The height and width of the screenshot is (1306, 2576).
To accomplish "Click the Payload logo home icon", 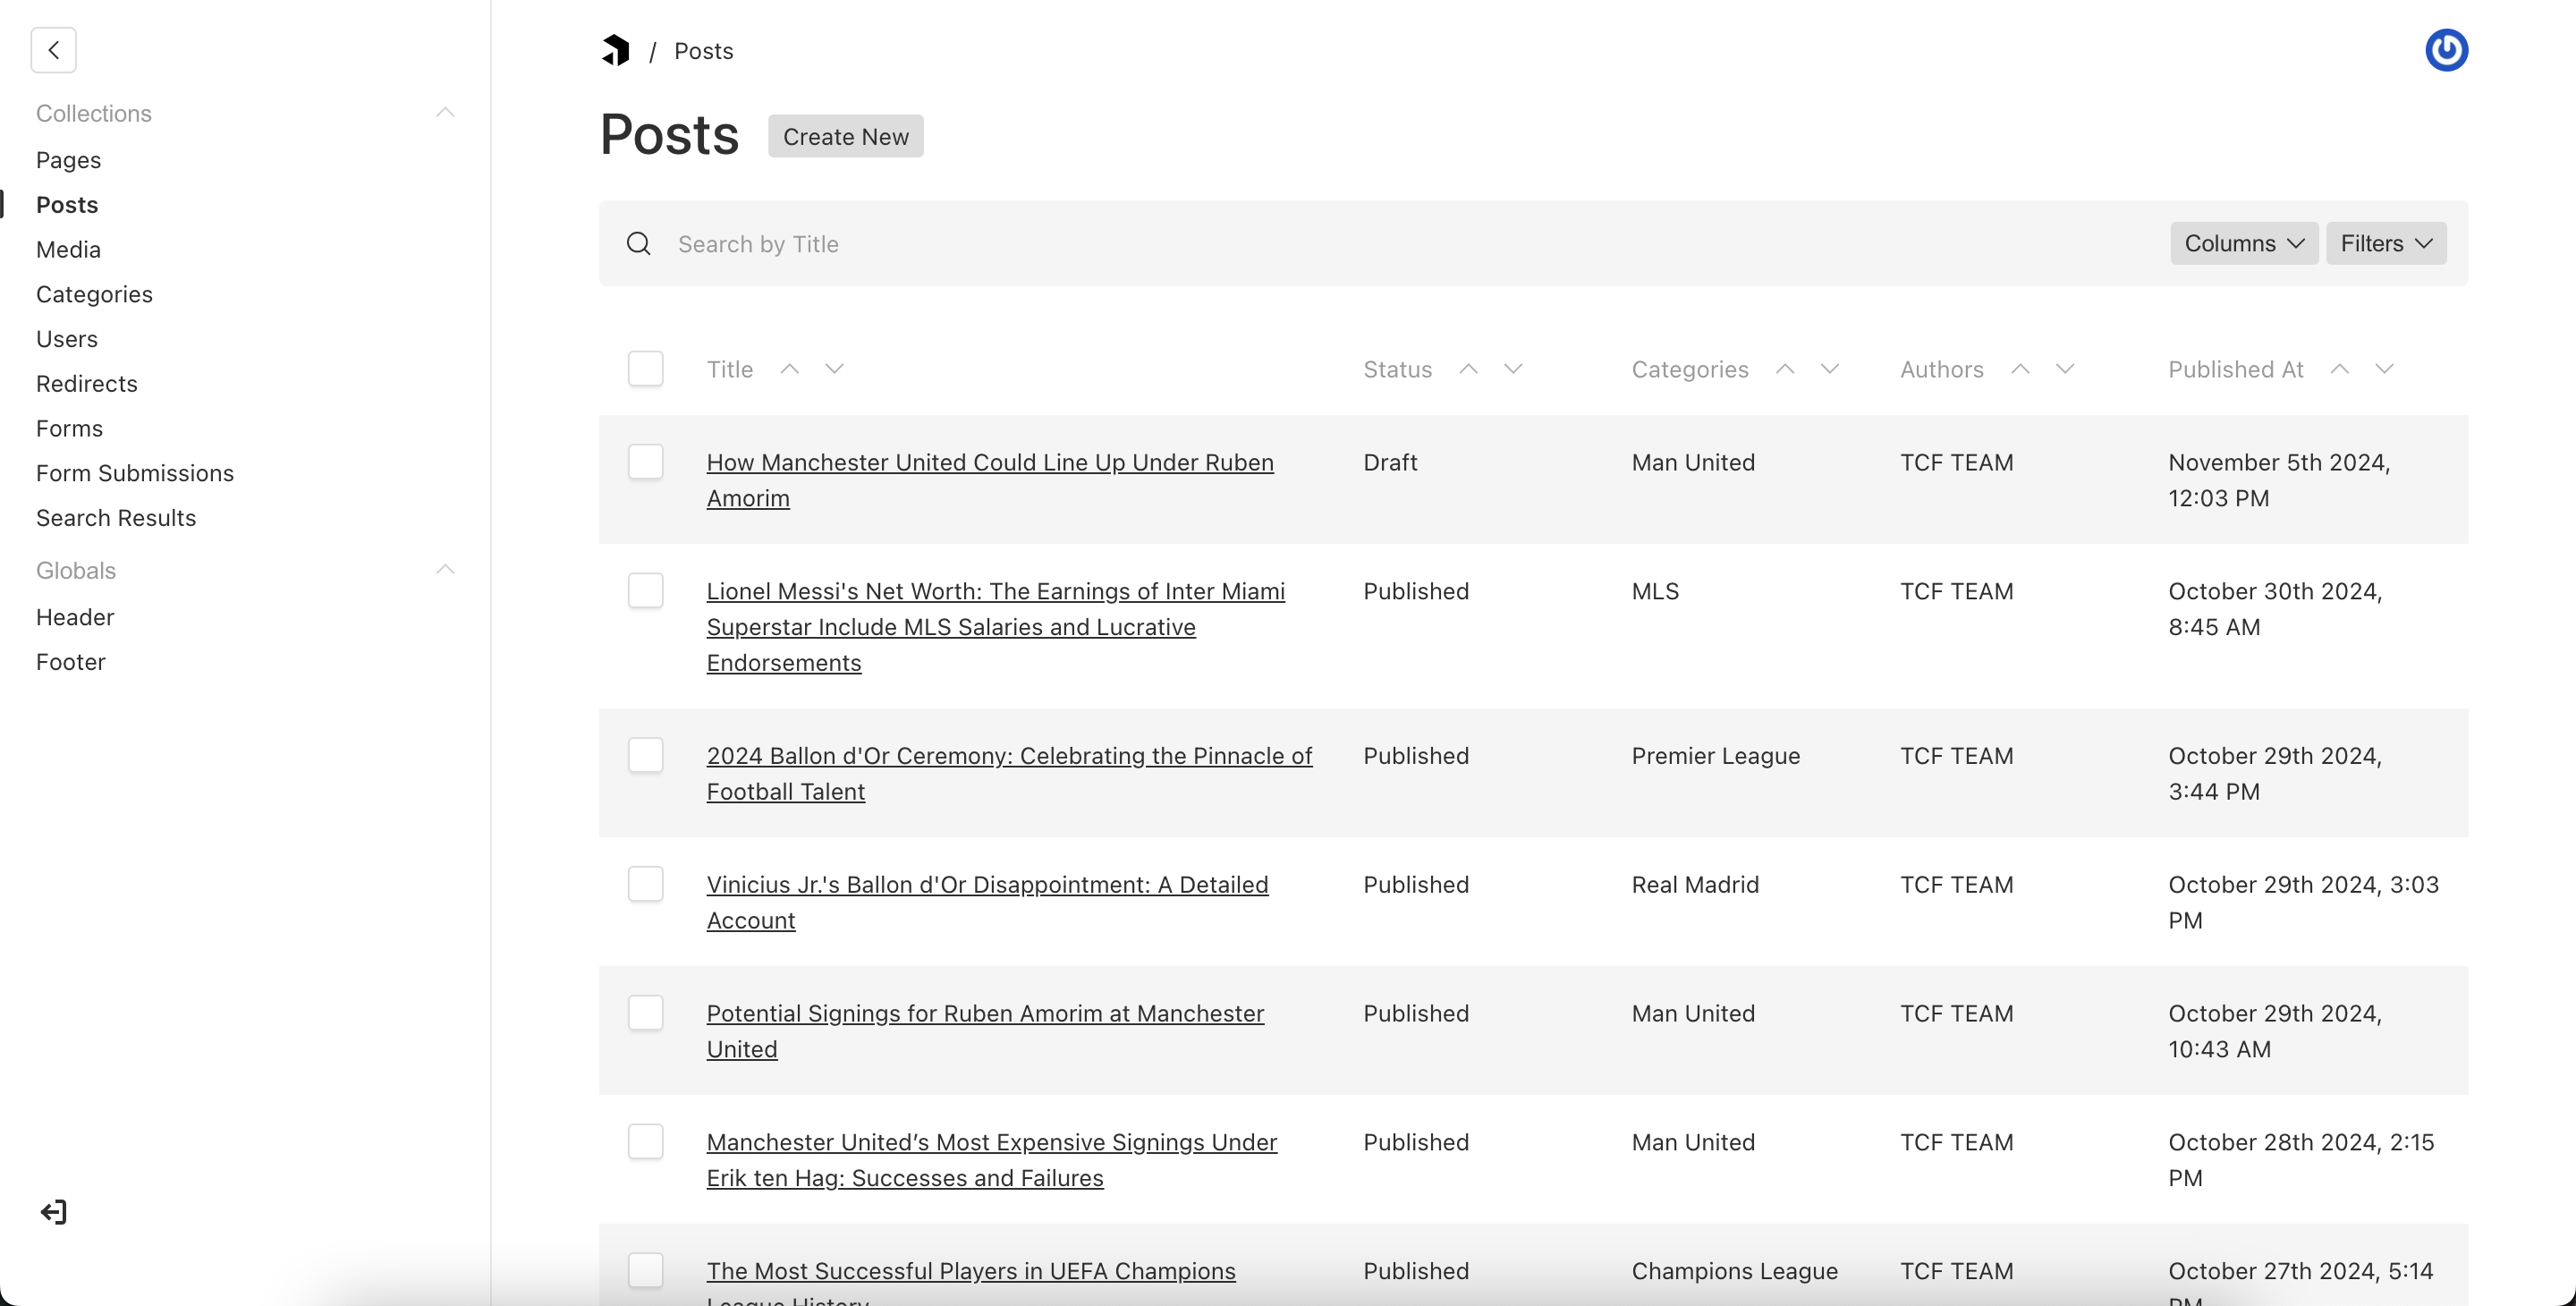I will pyautogui.click(x=615, y=50).
